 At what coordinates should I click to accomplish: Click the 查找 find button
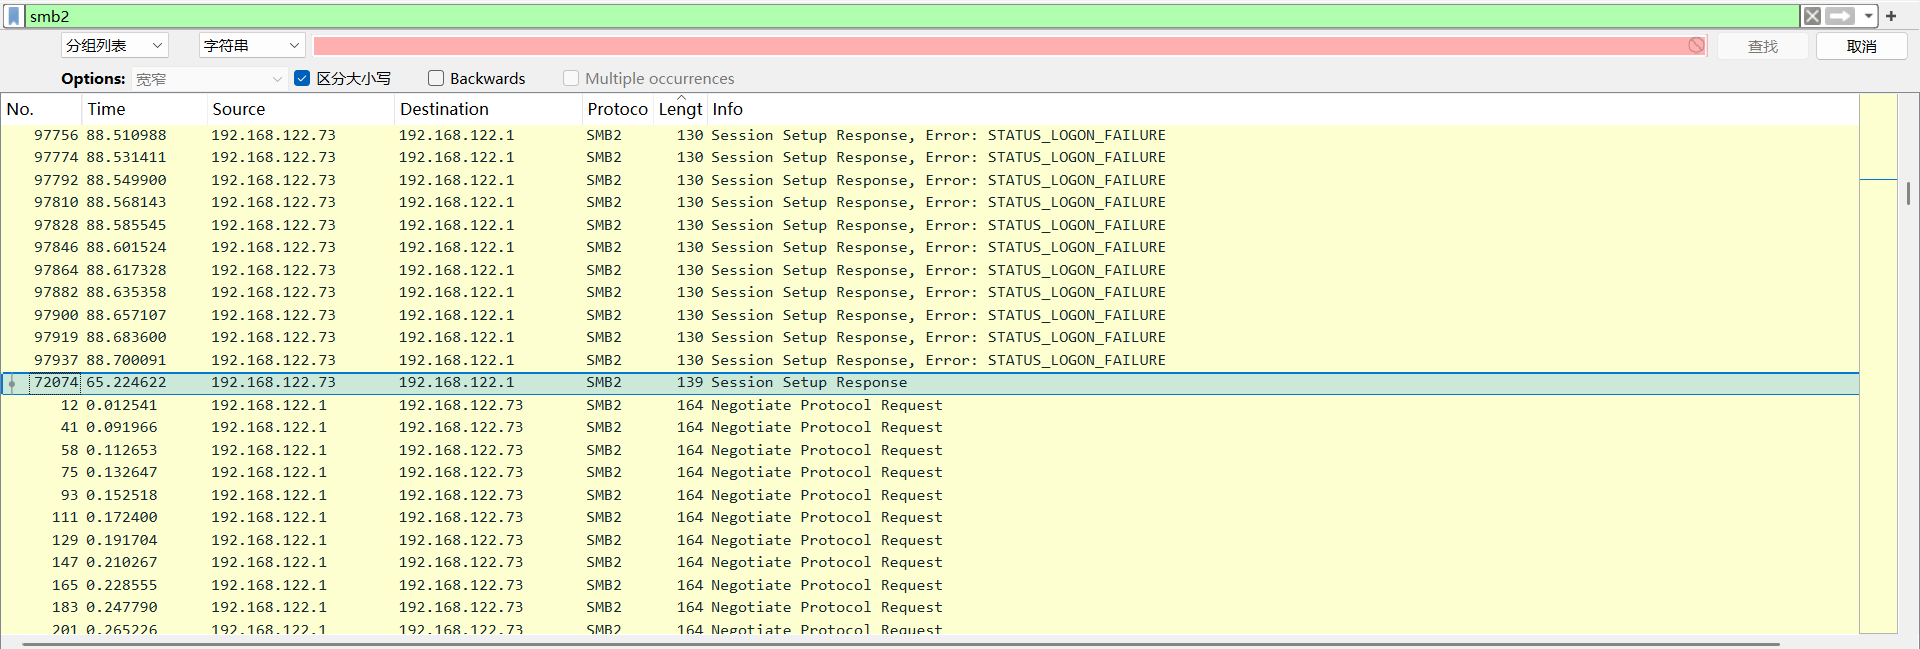(1762, 46)
